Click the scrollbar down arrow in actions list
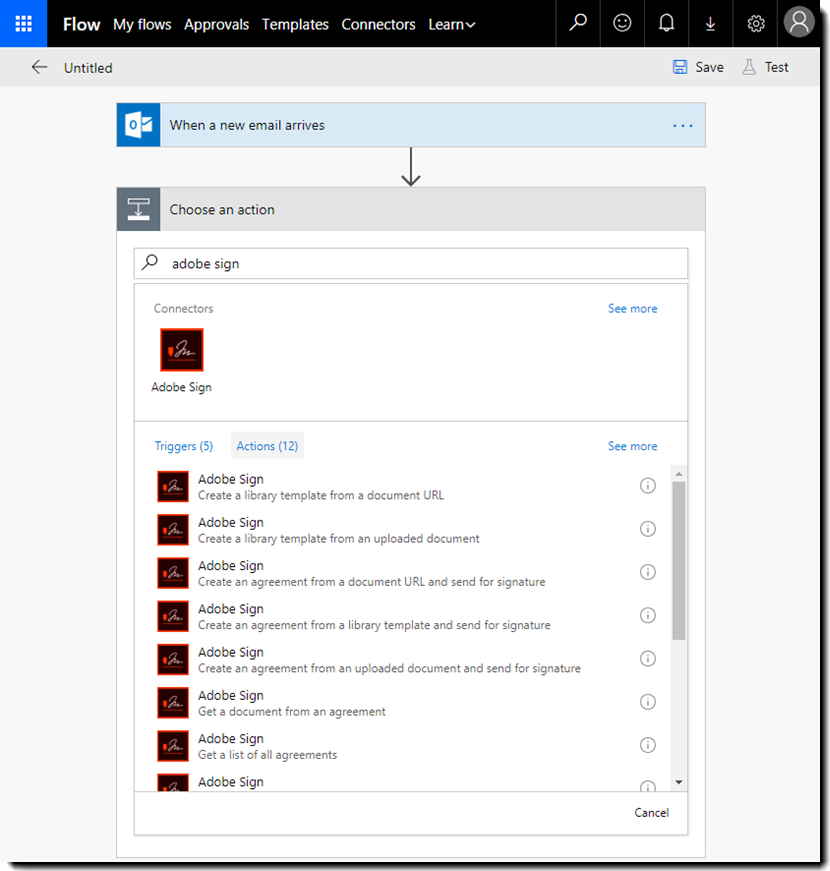 678,782
